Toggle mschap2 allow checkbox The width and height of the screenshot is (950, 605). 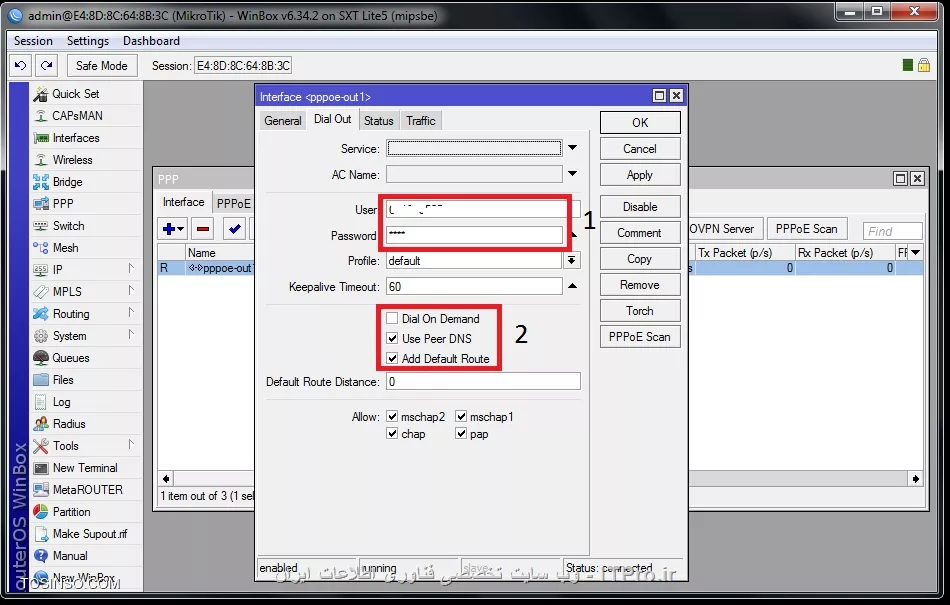point(392,417)
